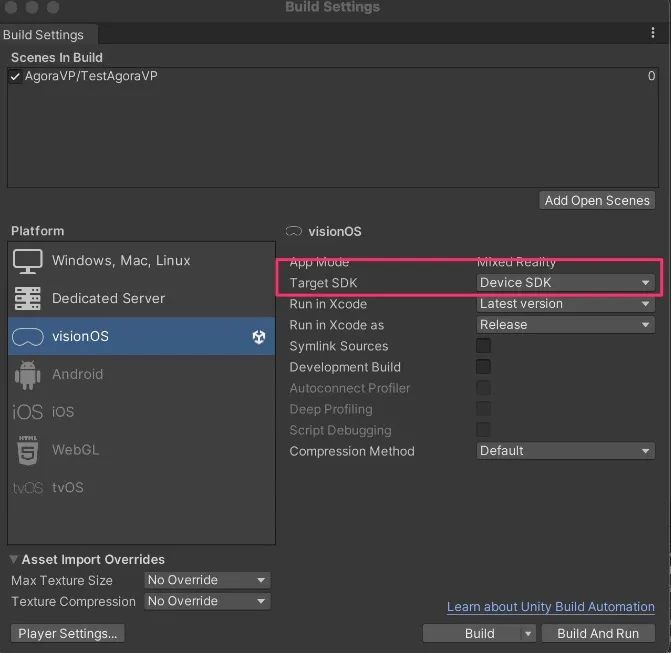Open the Build button dropdown arrow

528,634
